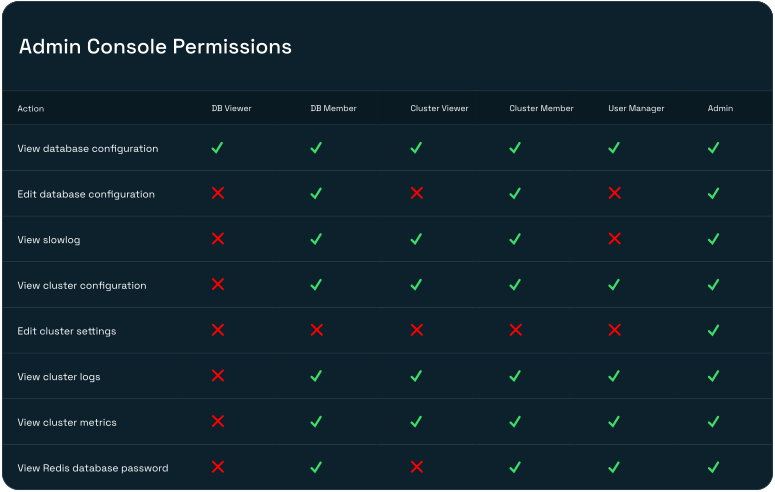The width and height of the screenshot is (775, 492).
Task: Click the red X for DB Viewer Edit database configuration
Action: (217, 193)
